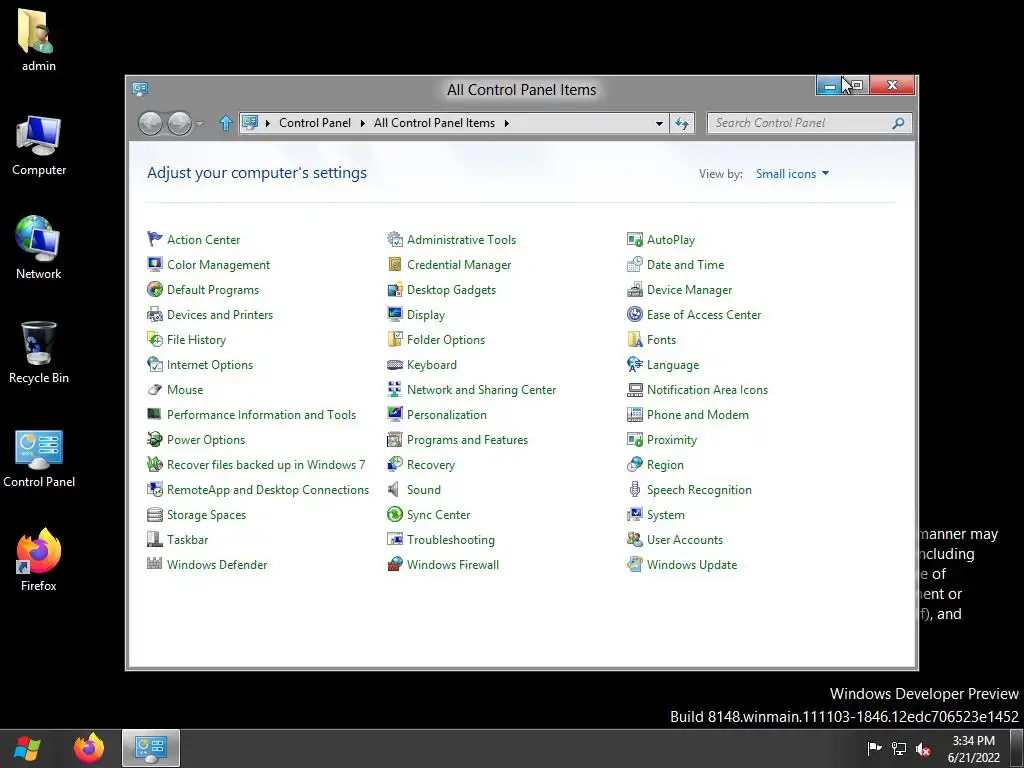This screenshot has width=1024, height=768.
Task: Click the Power Options icon
Action: coord(155,440)
